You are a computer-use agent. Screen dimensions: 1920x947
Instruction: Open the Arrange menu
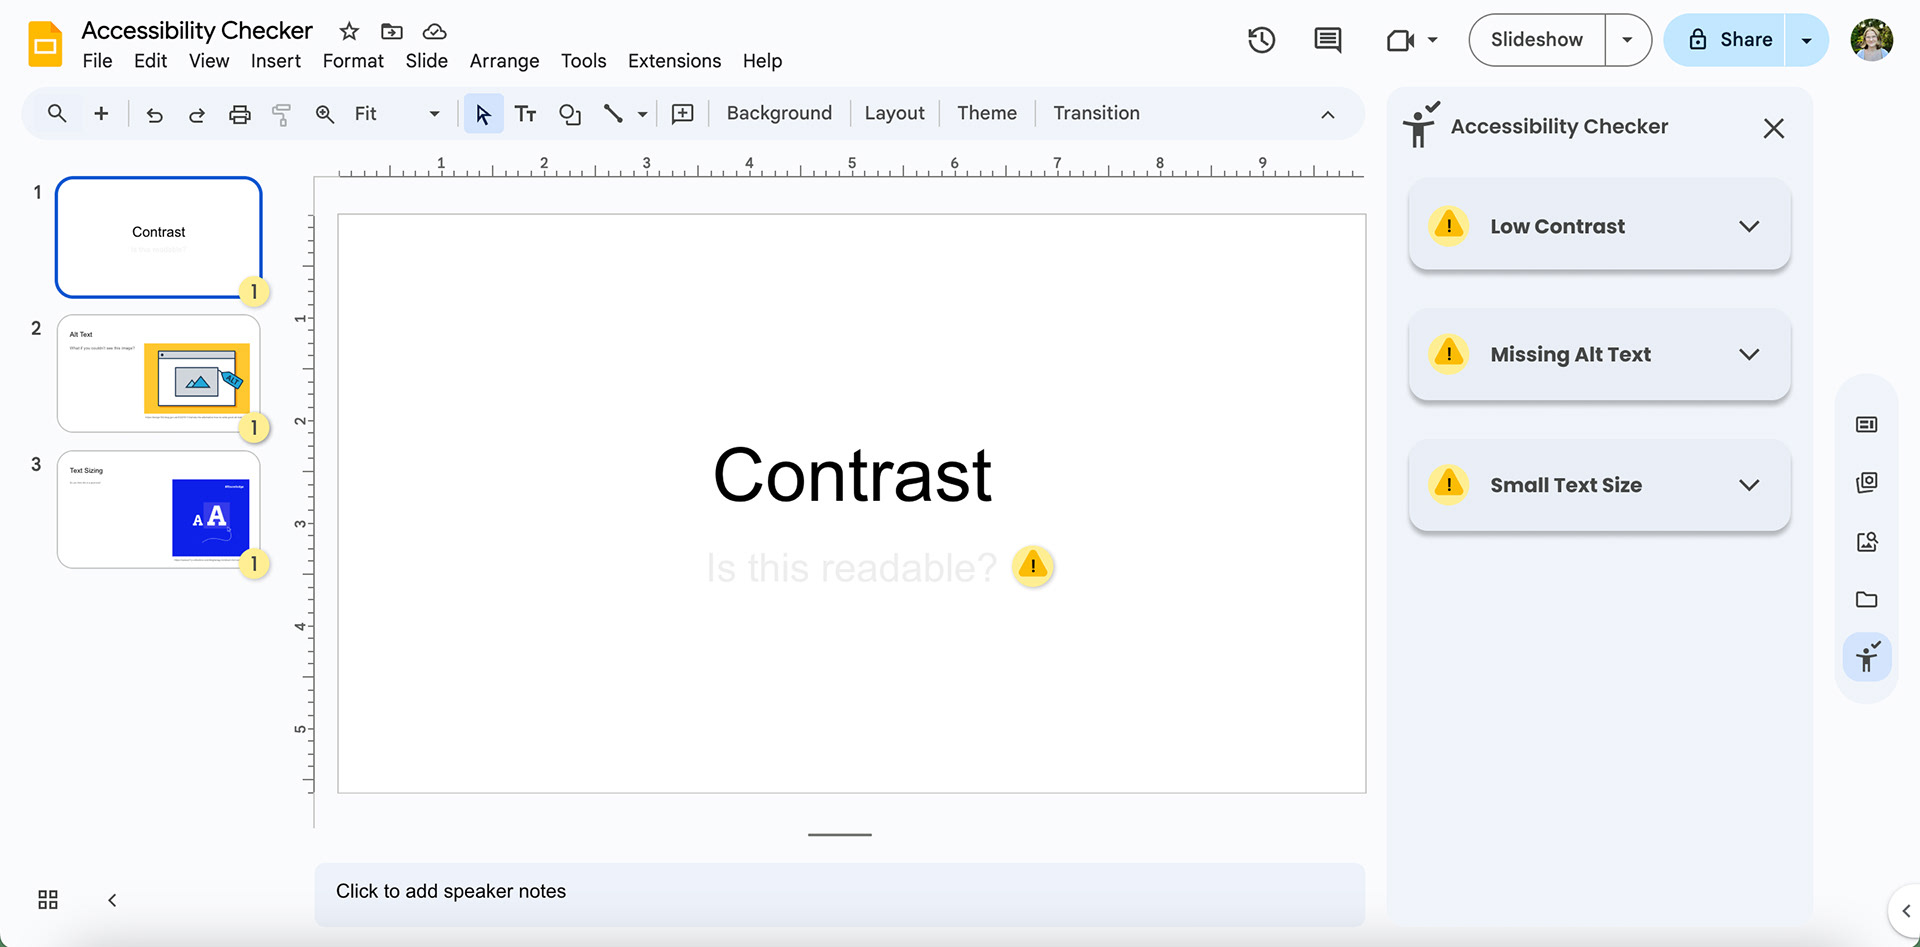[x=504, y=61]
